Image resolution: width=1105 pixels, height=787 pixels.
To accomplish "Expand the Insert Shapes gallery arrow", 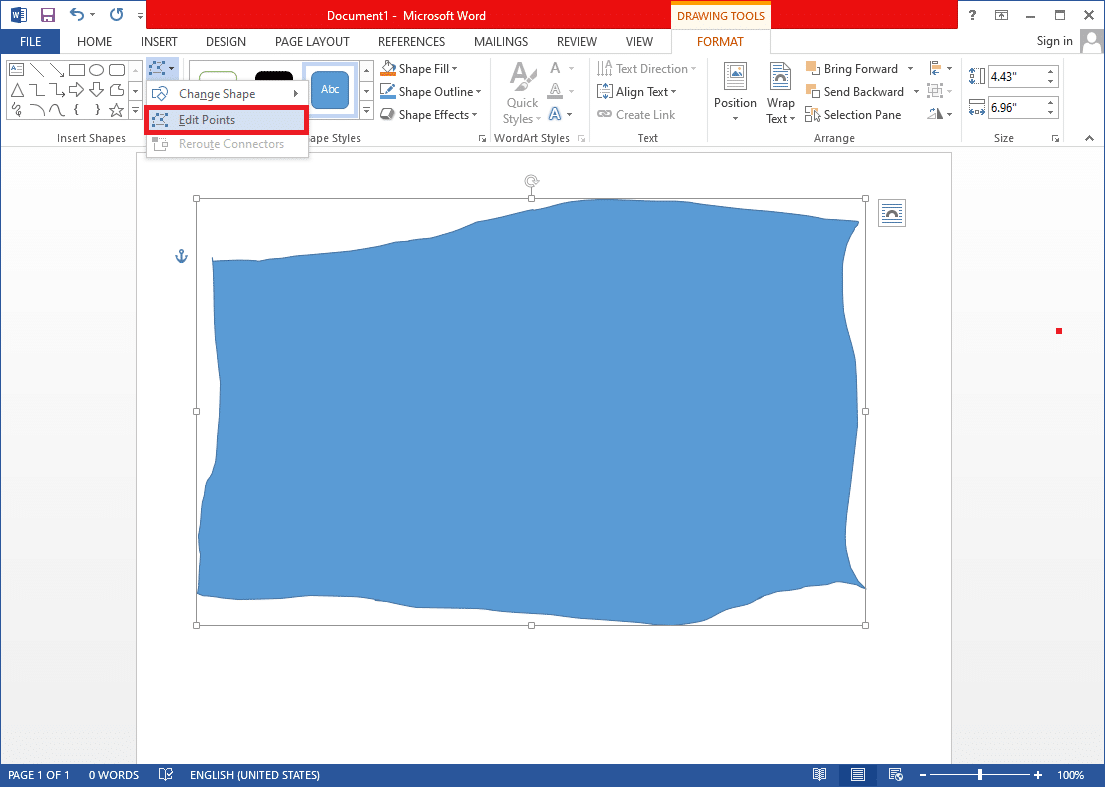I will tap(135, 110).
